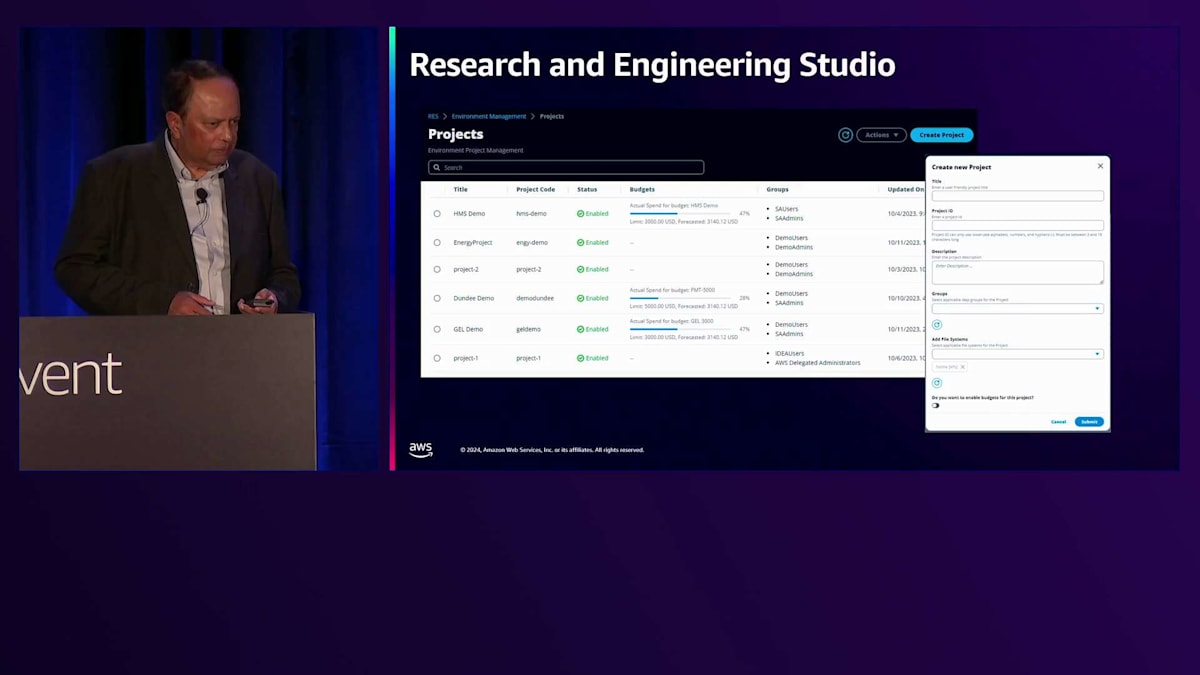The image size is (1200, 675).
Task: Click the Enabled check icon for project-2
Action: click(x=580, y=269)
